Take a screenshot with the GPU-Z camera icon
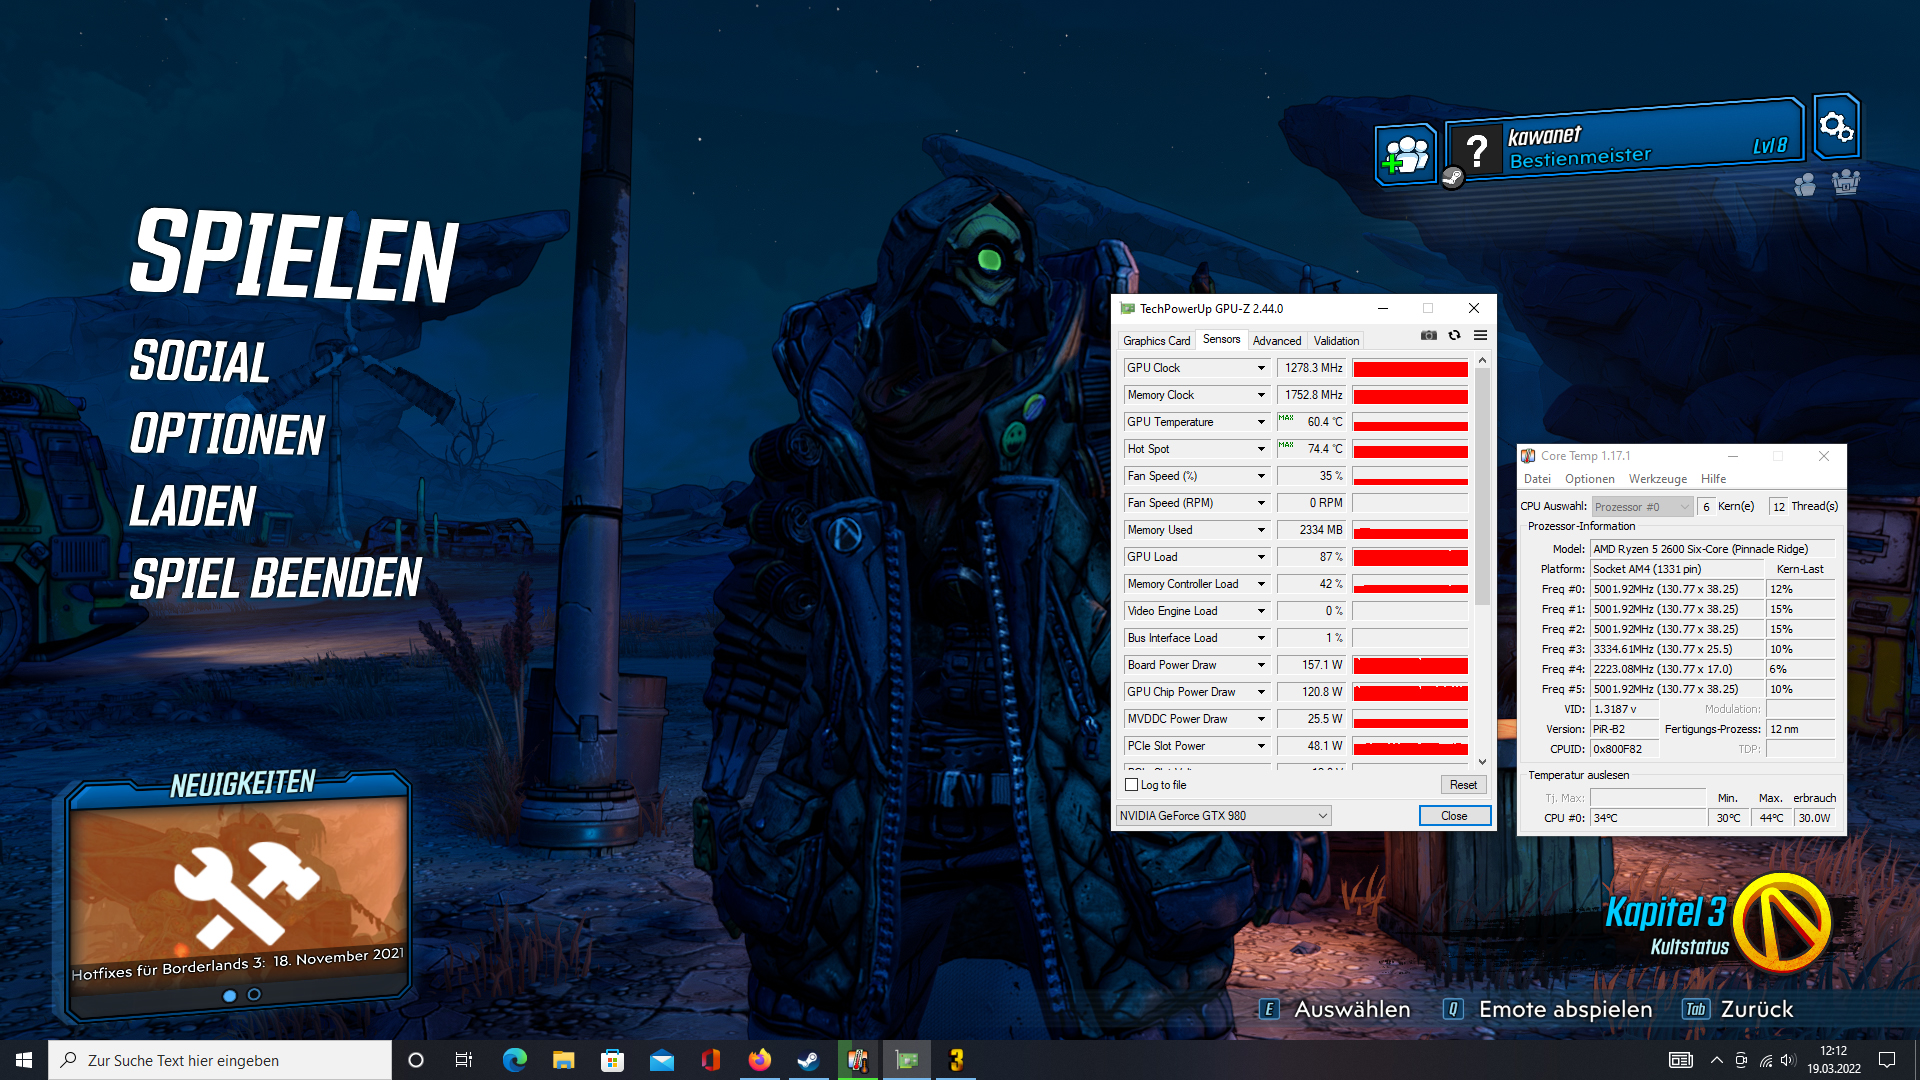 1428,336
